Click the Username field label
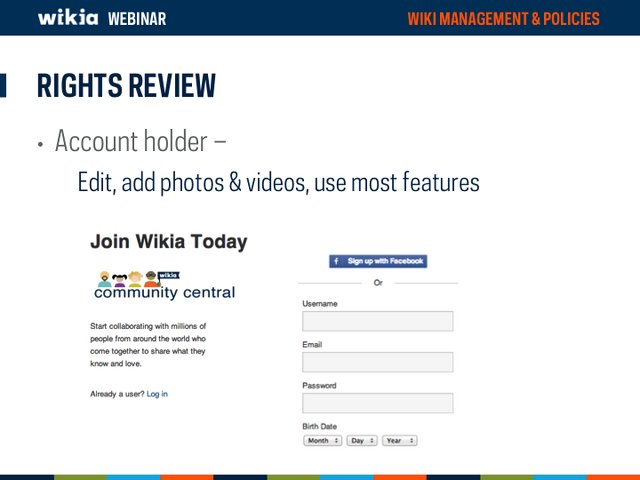This screenshot has width=640, height=480. 320,304
